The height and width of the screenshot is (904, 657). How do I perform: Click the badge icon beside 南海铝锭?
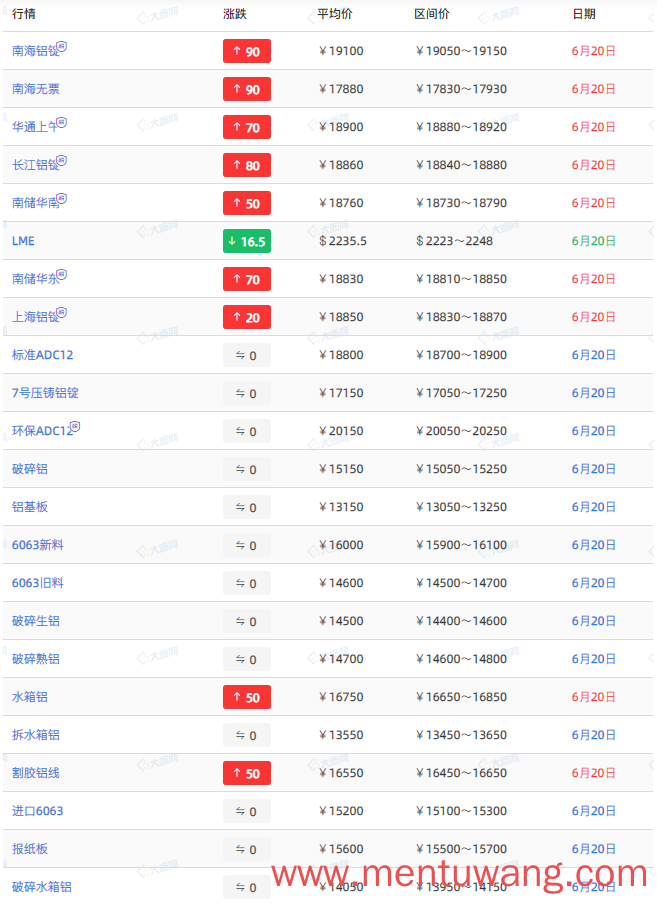(62, 46)
